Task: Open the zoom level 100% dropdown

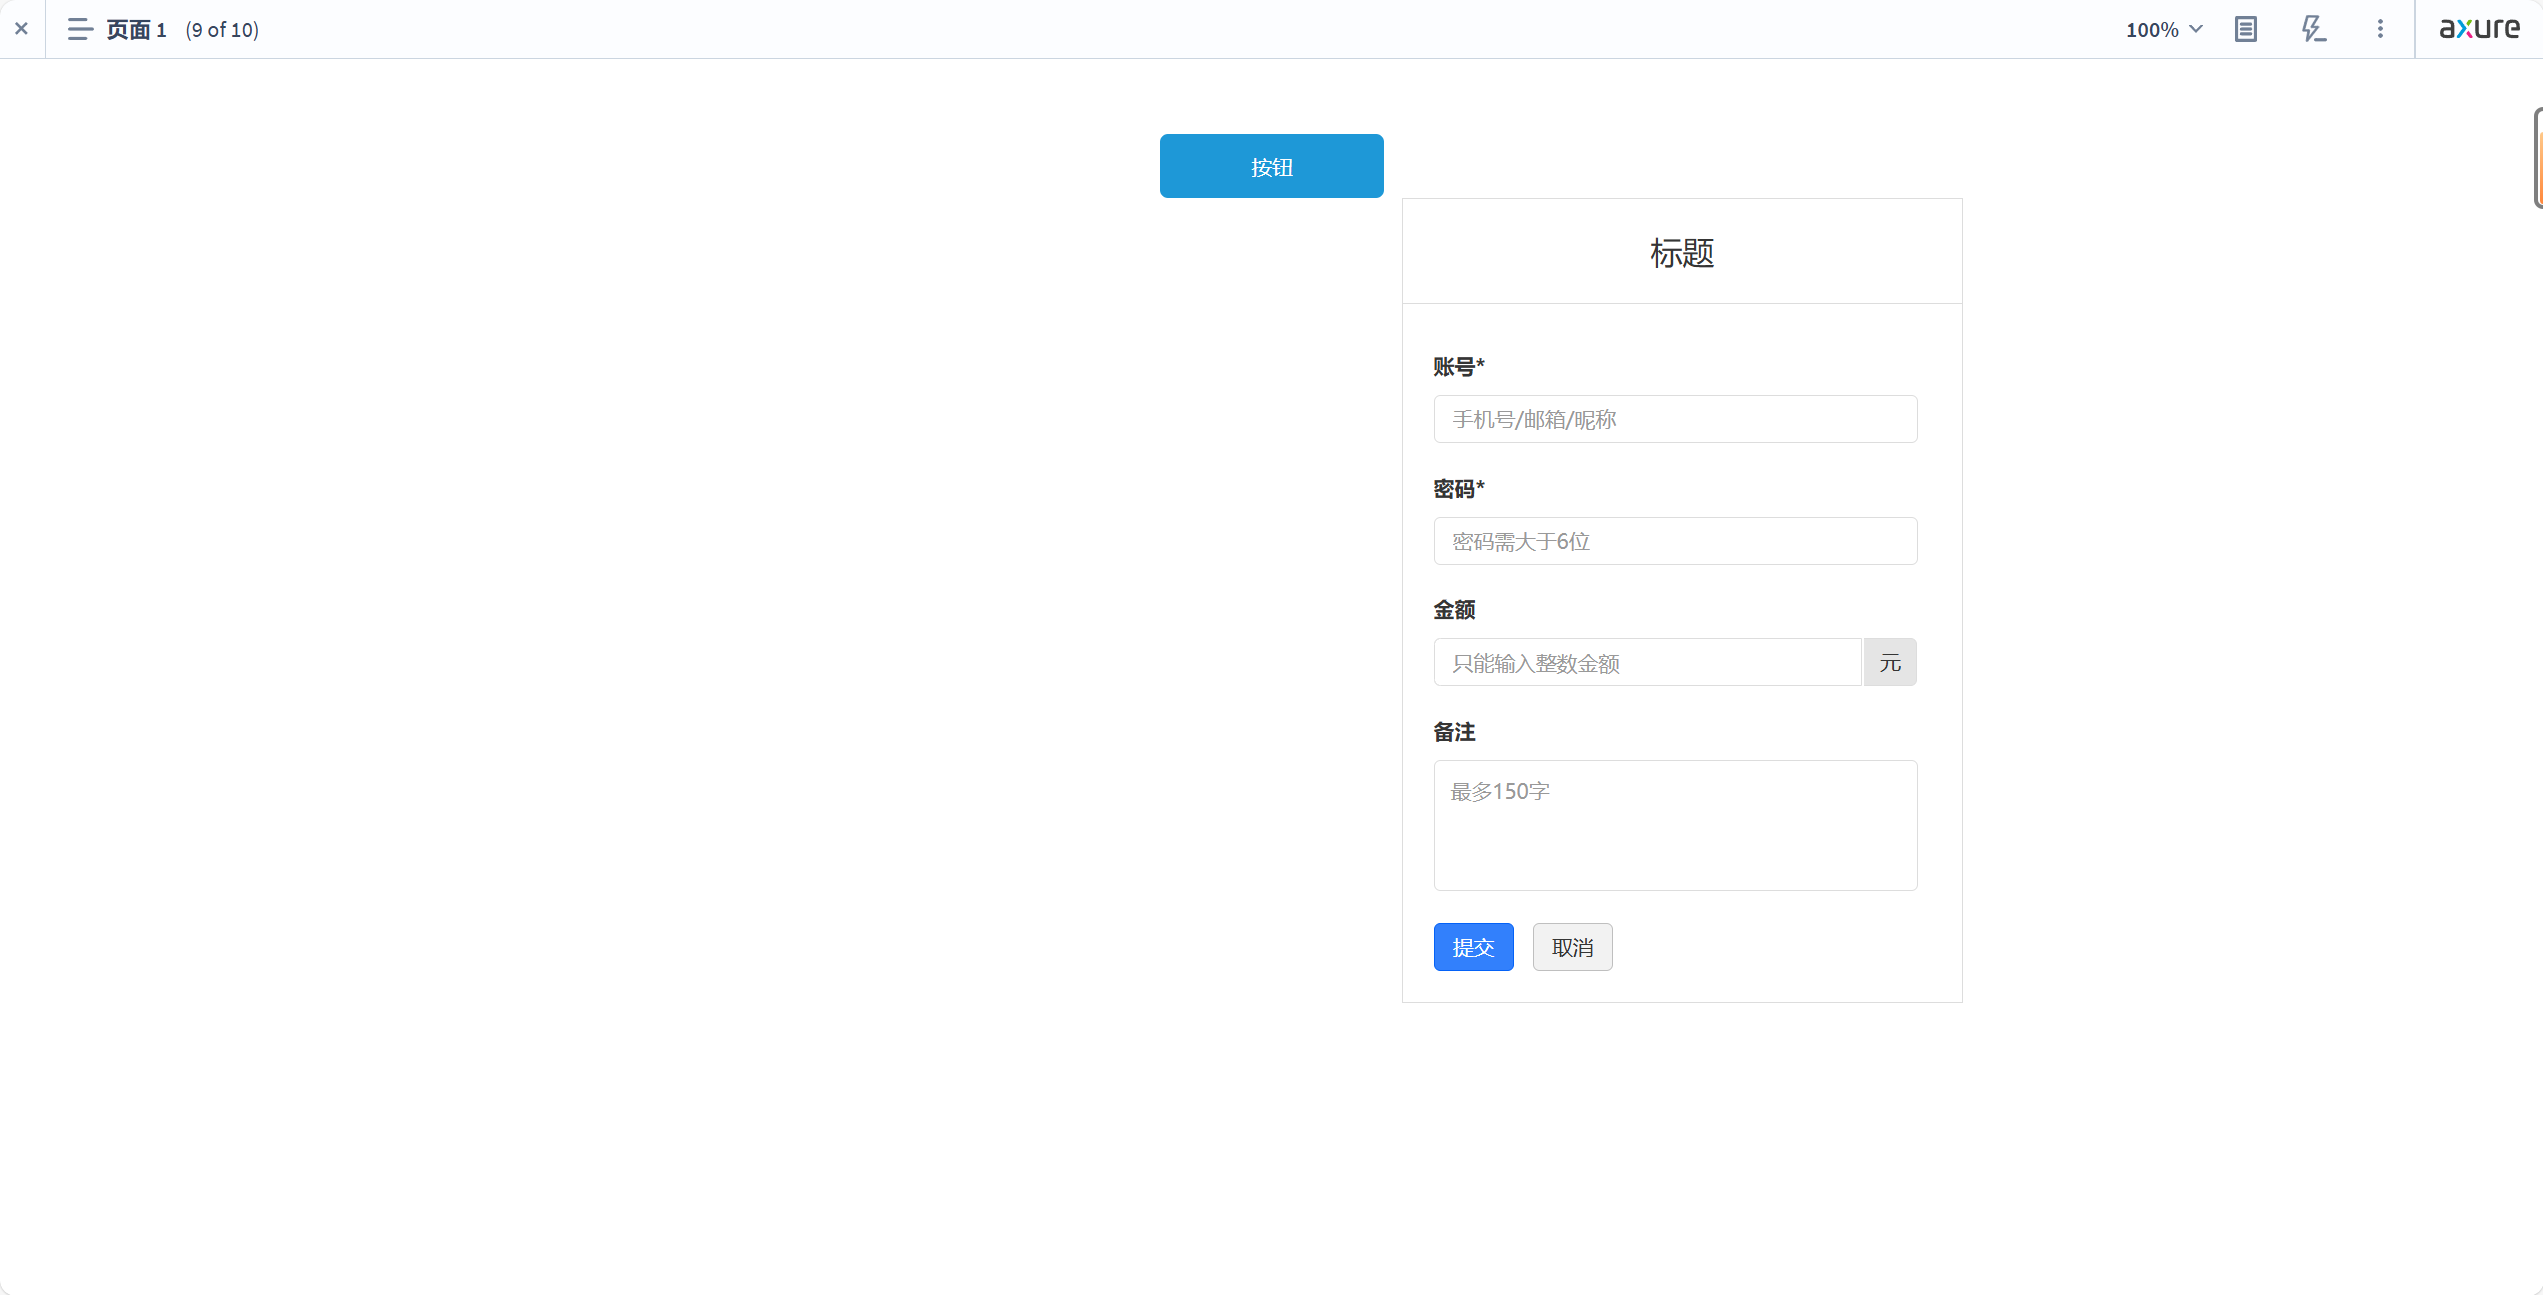Action: pos(2163,29)
